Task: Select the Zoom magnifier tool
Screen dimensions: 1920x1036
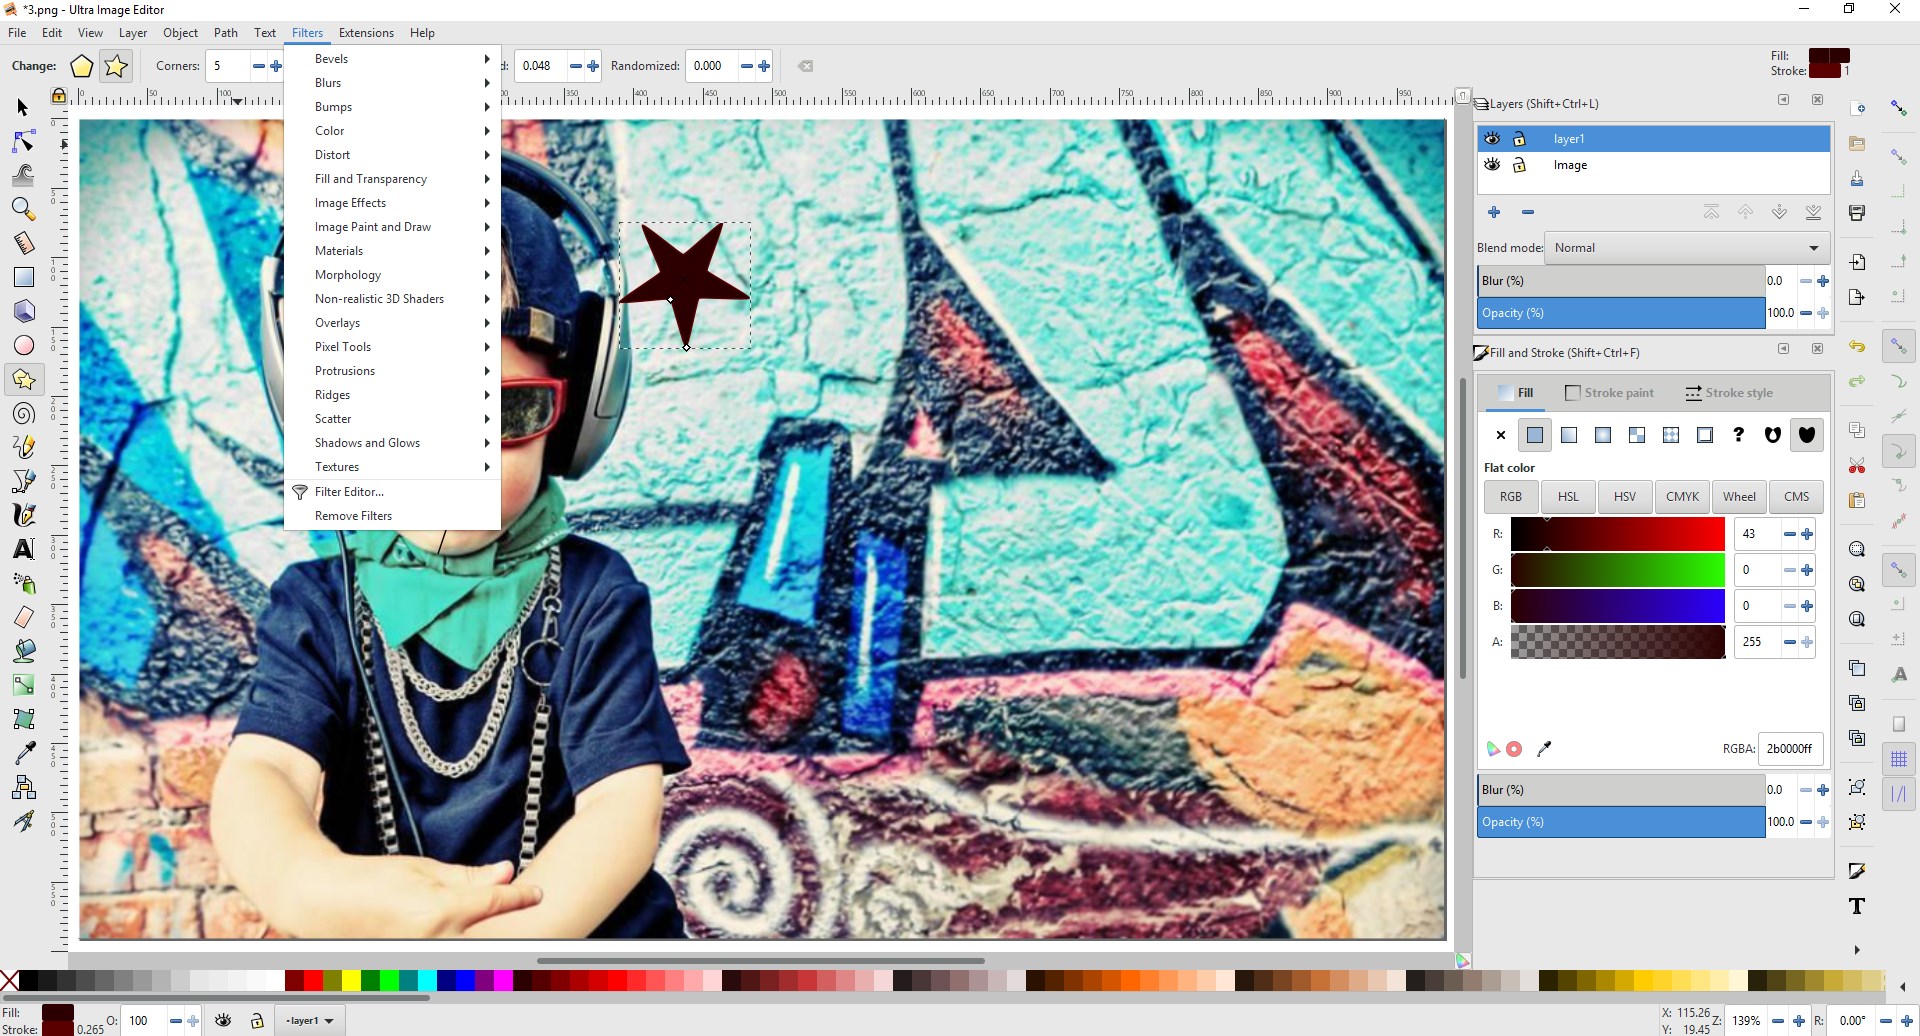Action: [x=23, y=209]
